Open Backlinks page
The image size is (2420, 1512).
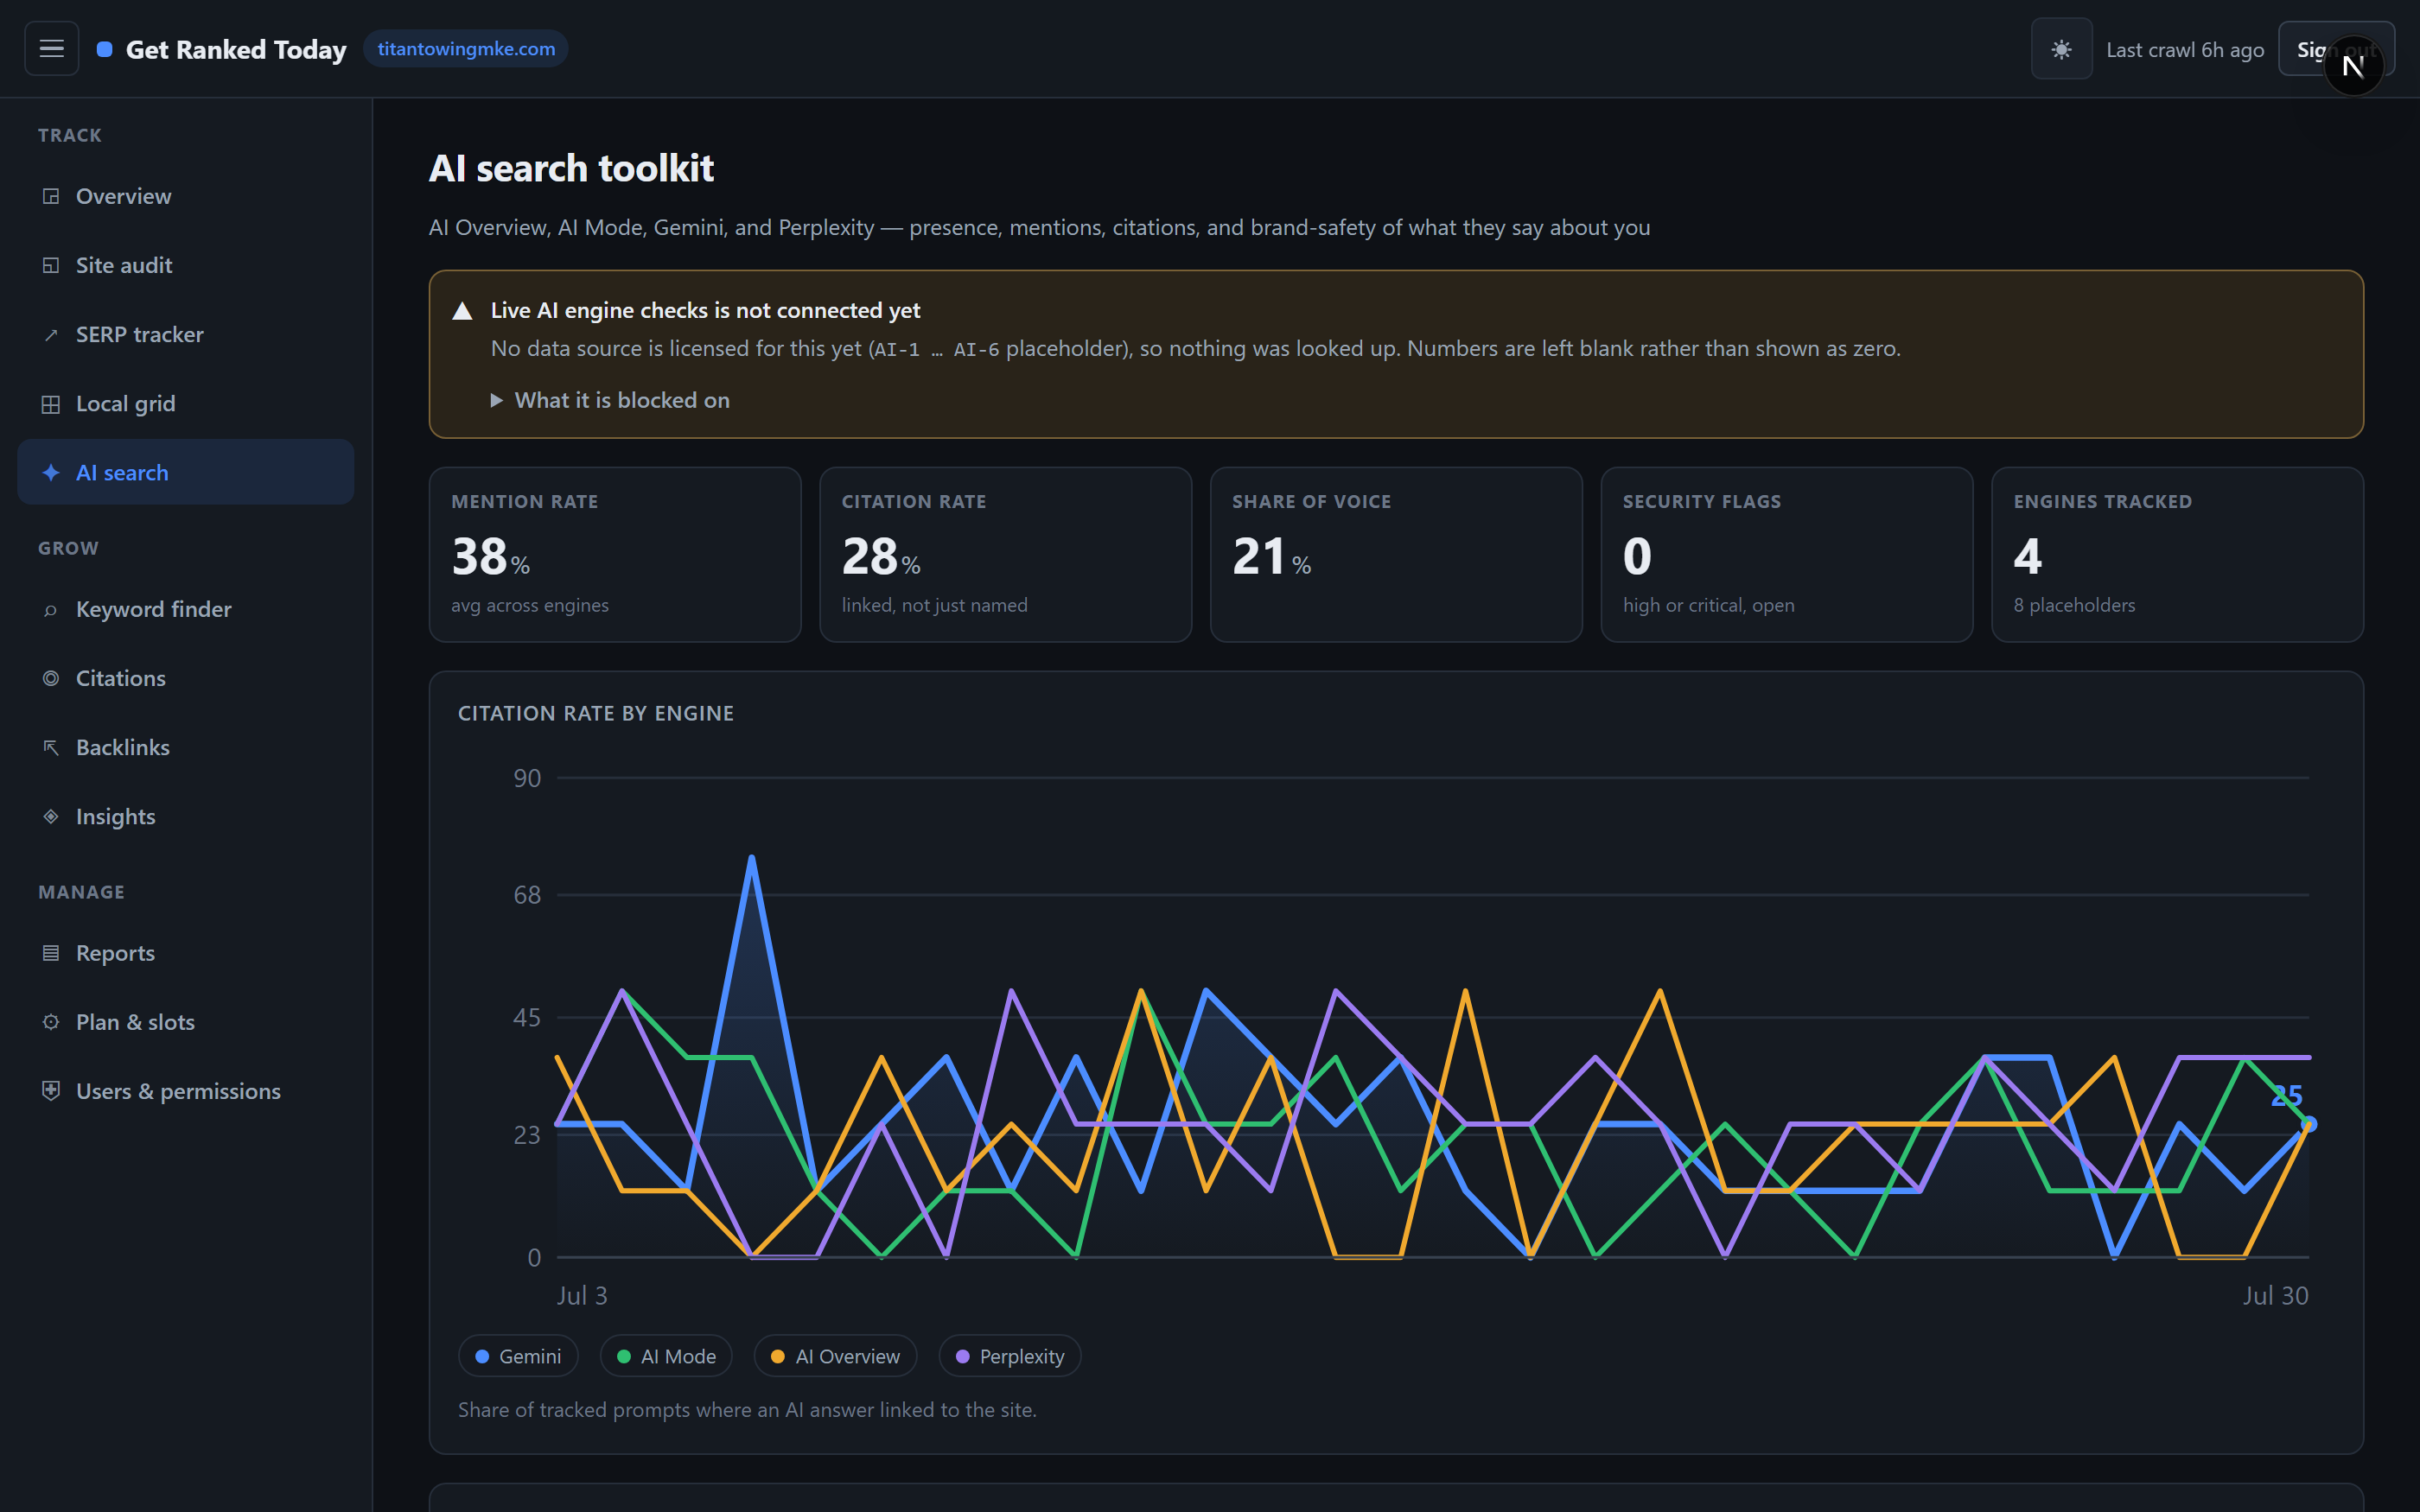click(186, 747)
